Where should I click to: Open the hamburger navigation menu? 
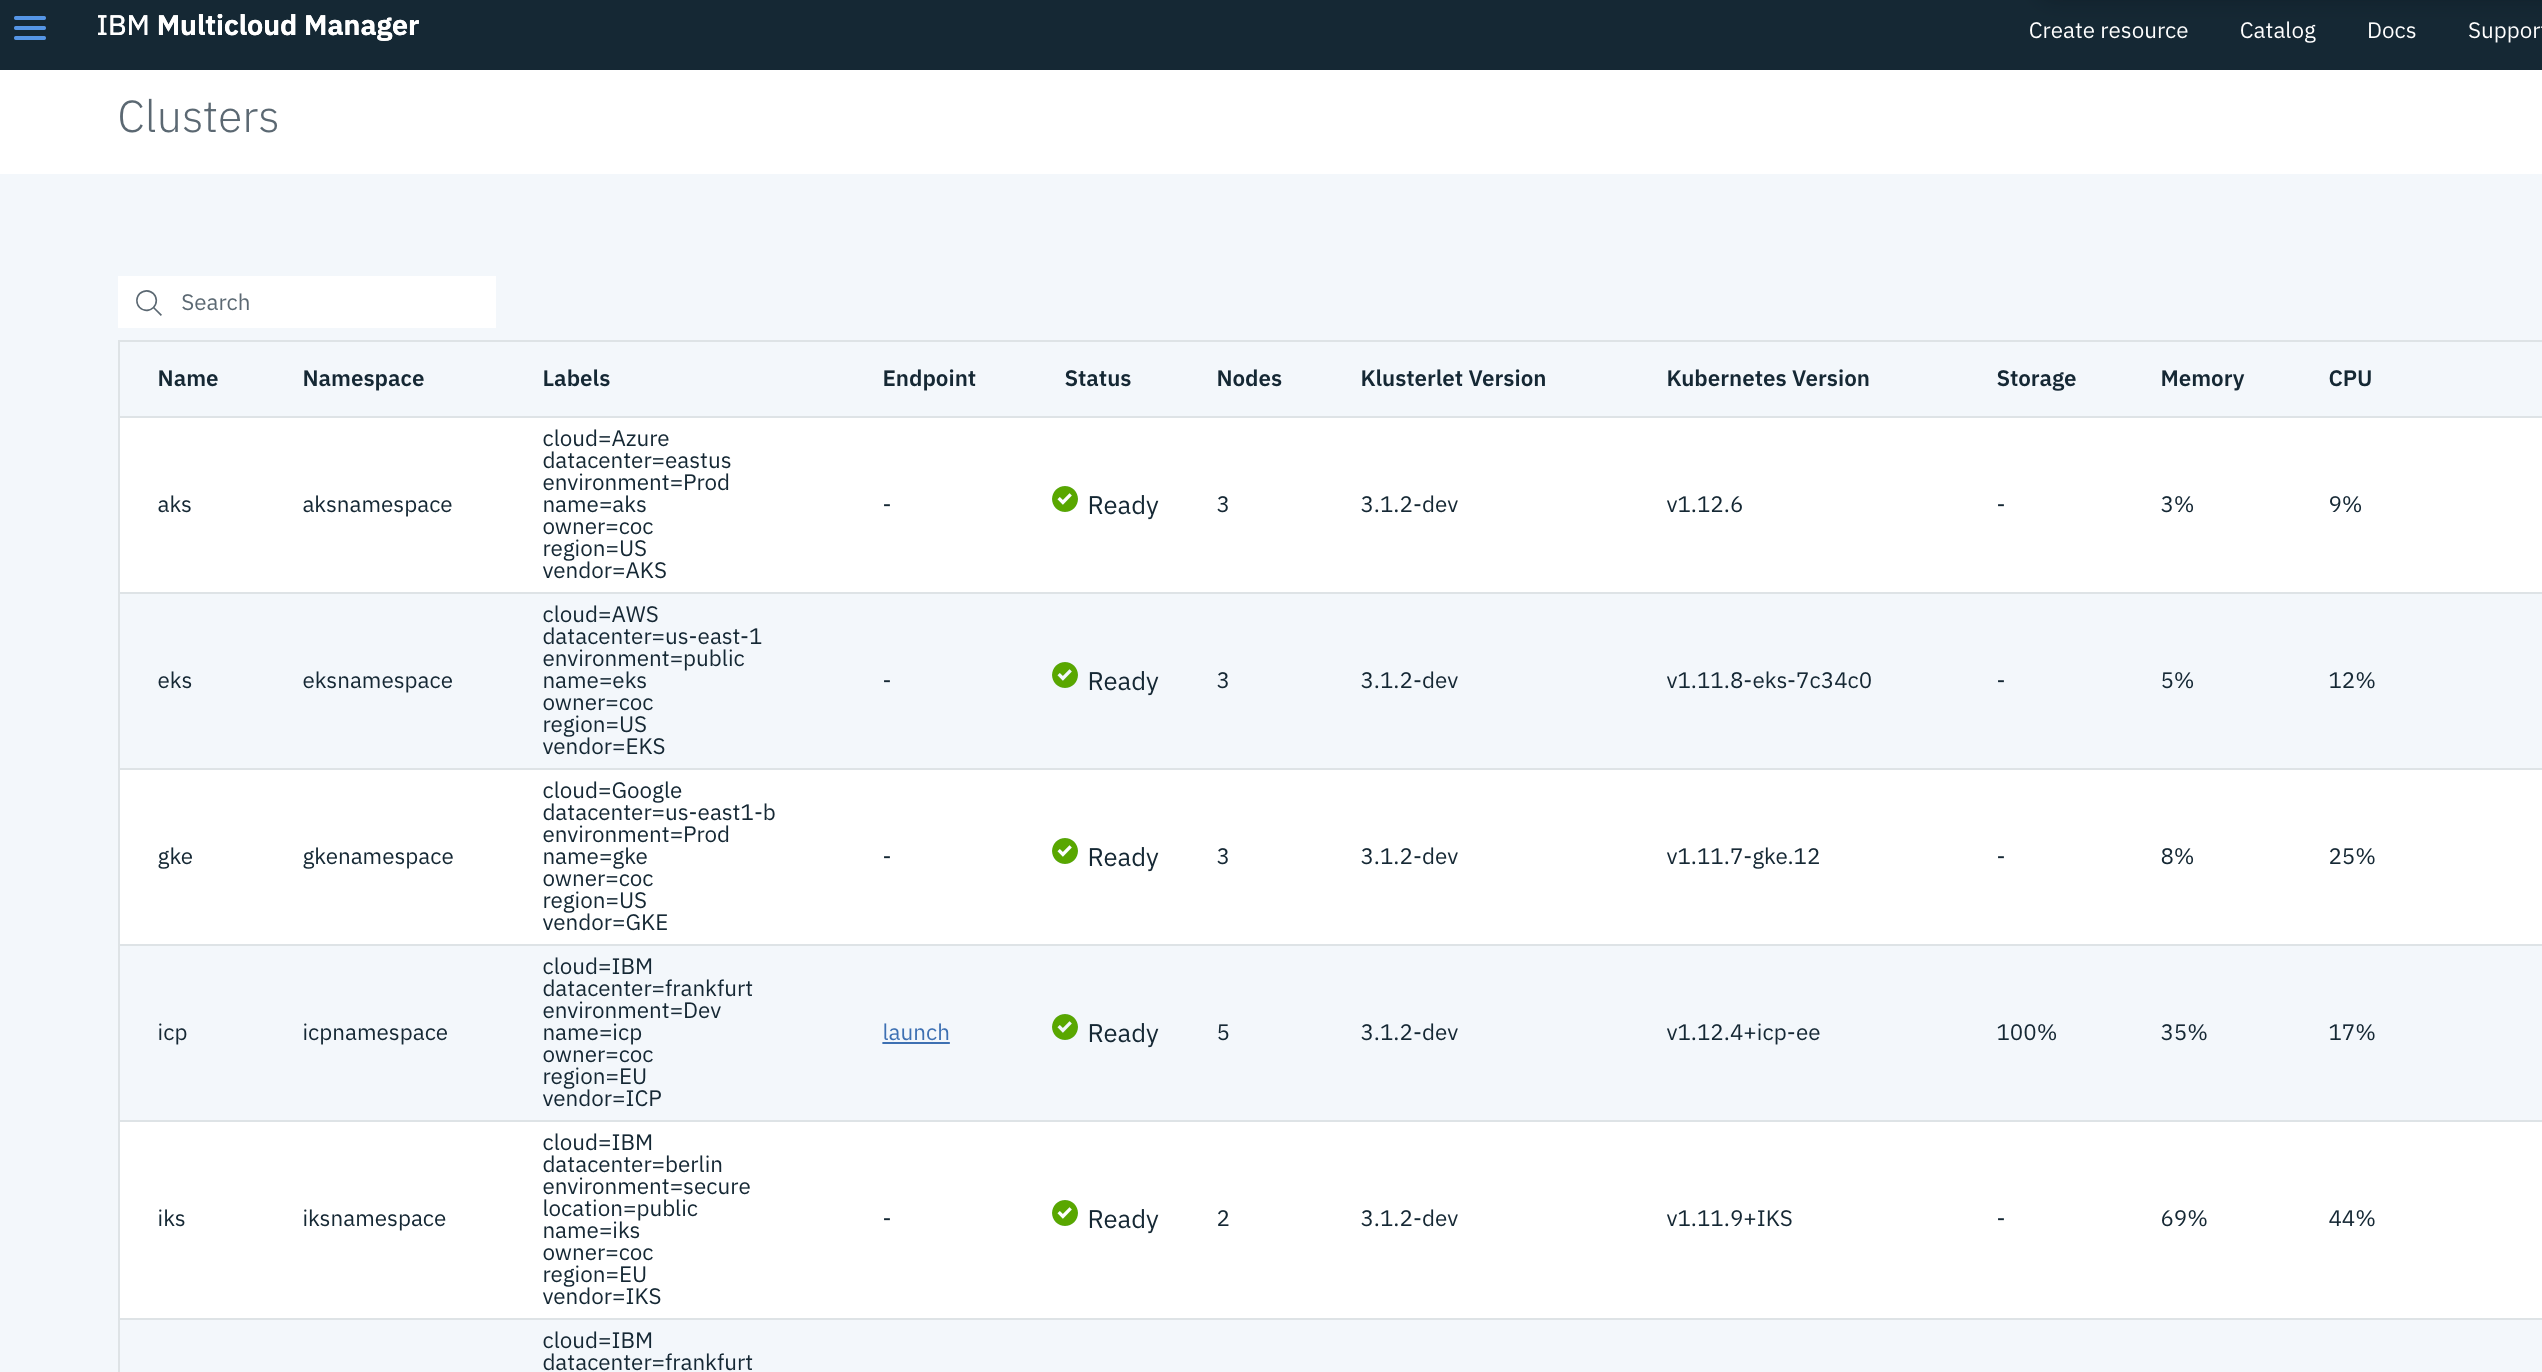click(x=30, y=27)
